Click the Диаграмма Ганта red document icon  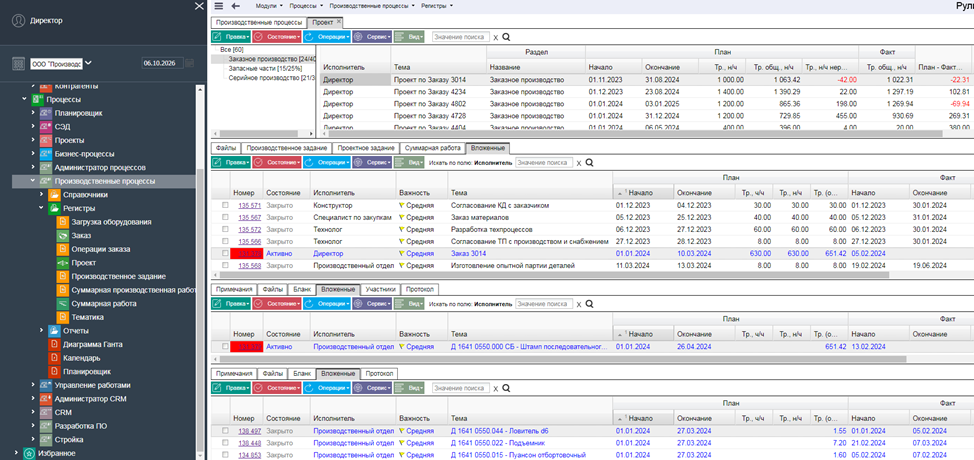coord(54,345)
